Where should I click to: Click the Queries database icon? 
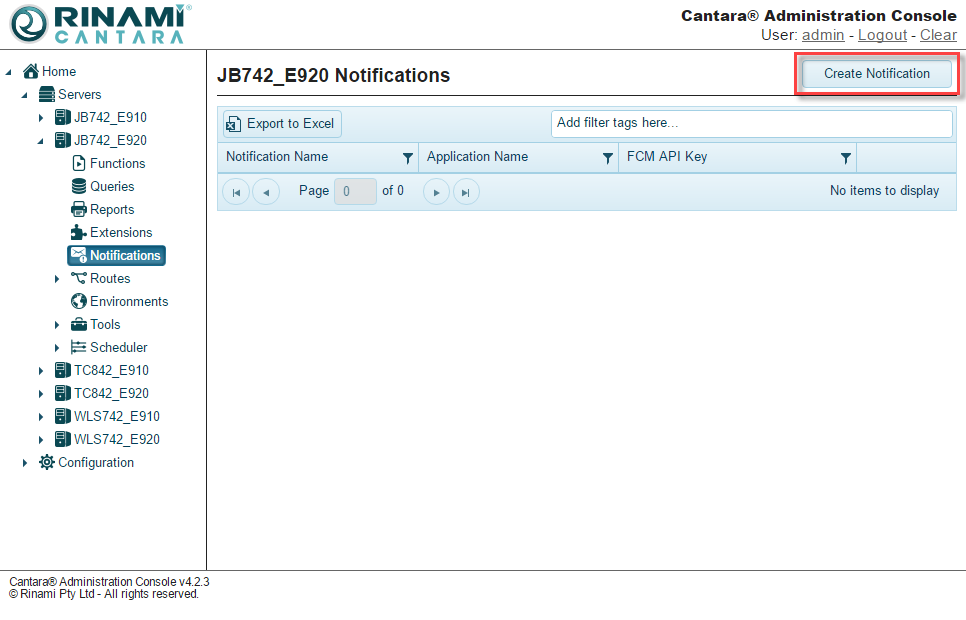point(79,186)
